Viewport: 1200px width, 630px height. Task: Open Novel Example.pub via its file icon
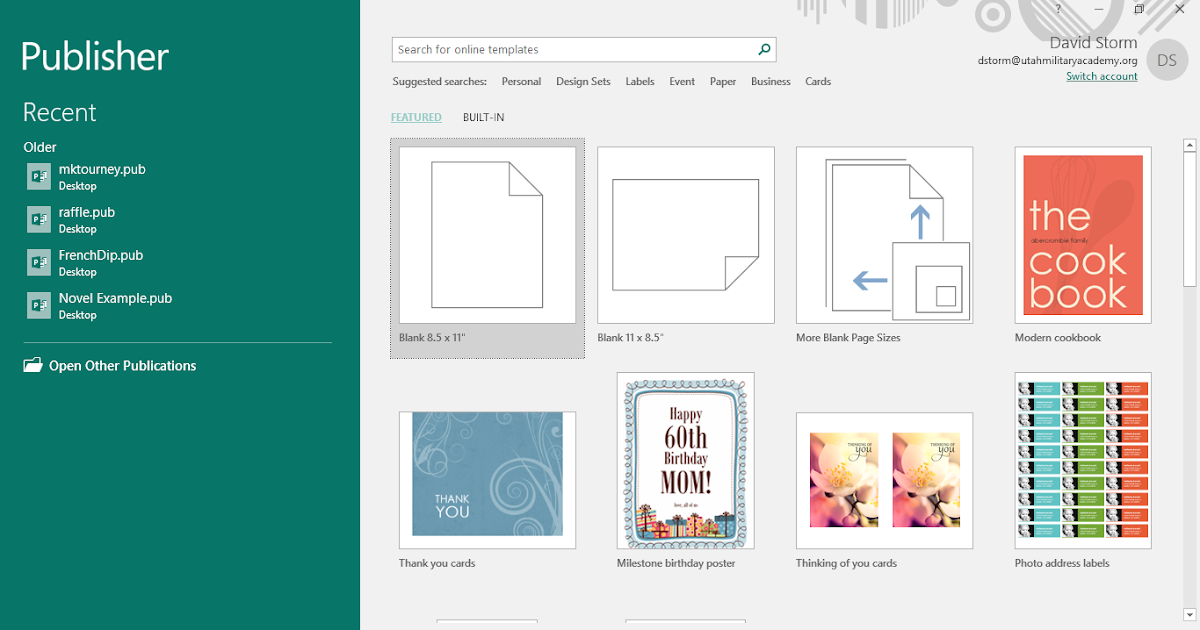(38, 305)
